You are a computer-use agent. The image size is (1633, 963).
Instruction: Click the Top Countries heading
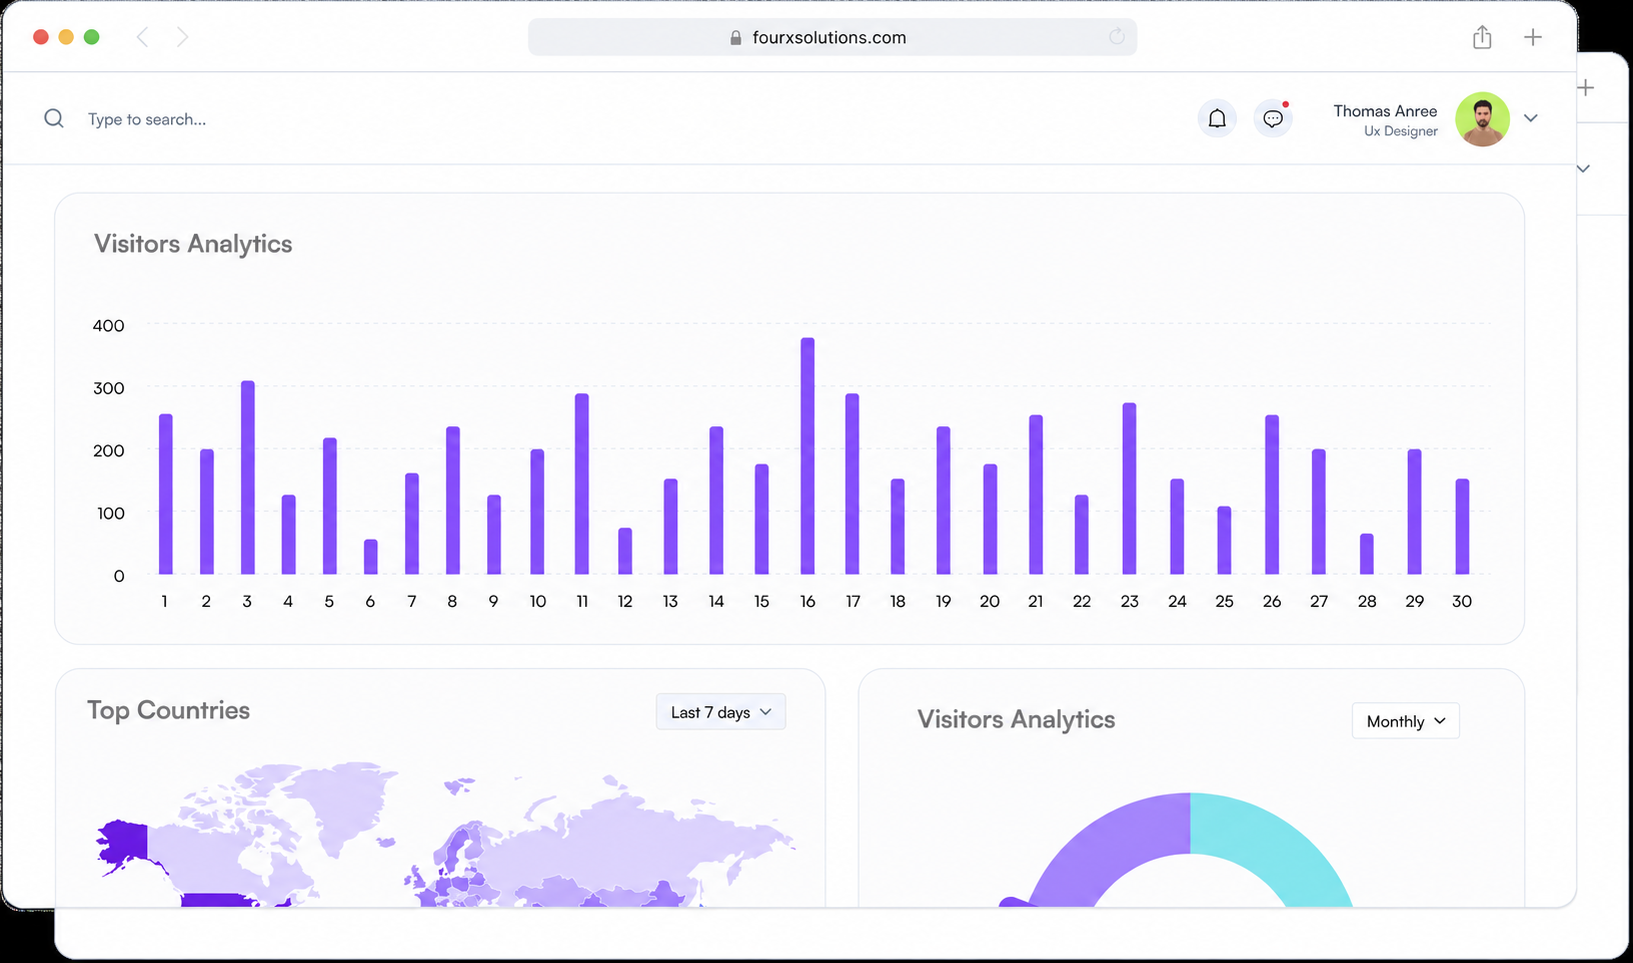(168, 710)
